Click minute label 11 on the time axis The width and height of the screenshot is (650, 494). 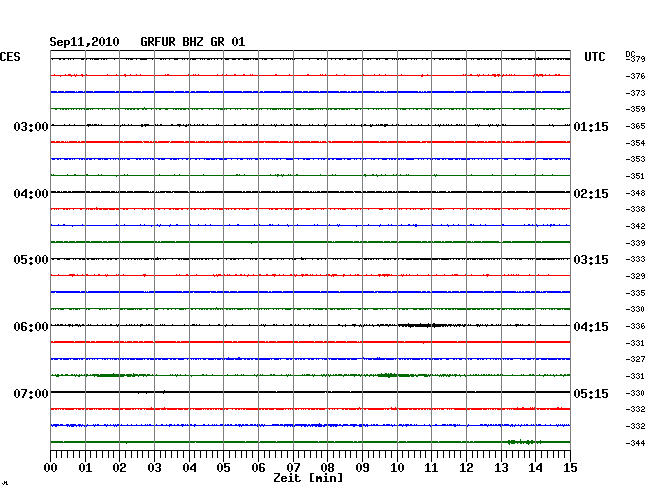click(x=431, y=468)
